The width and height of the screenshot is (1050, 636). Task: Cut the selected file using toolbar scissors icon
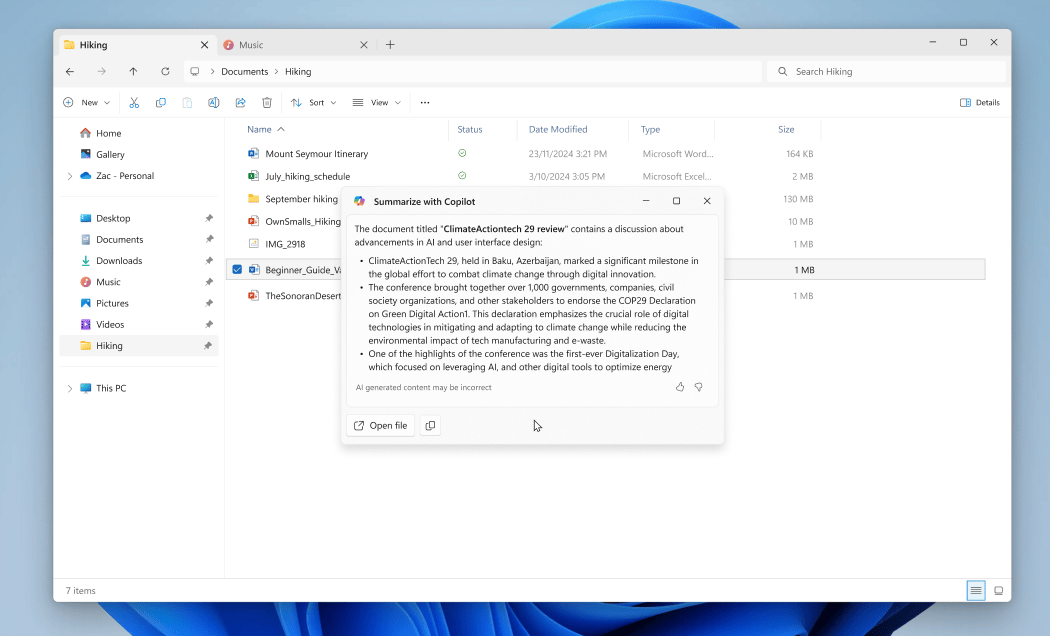[x=134, y=102]
